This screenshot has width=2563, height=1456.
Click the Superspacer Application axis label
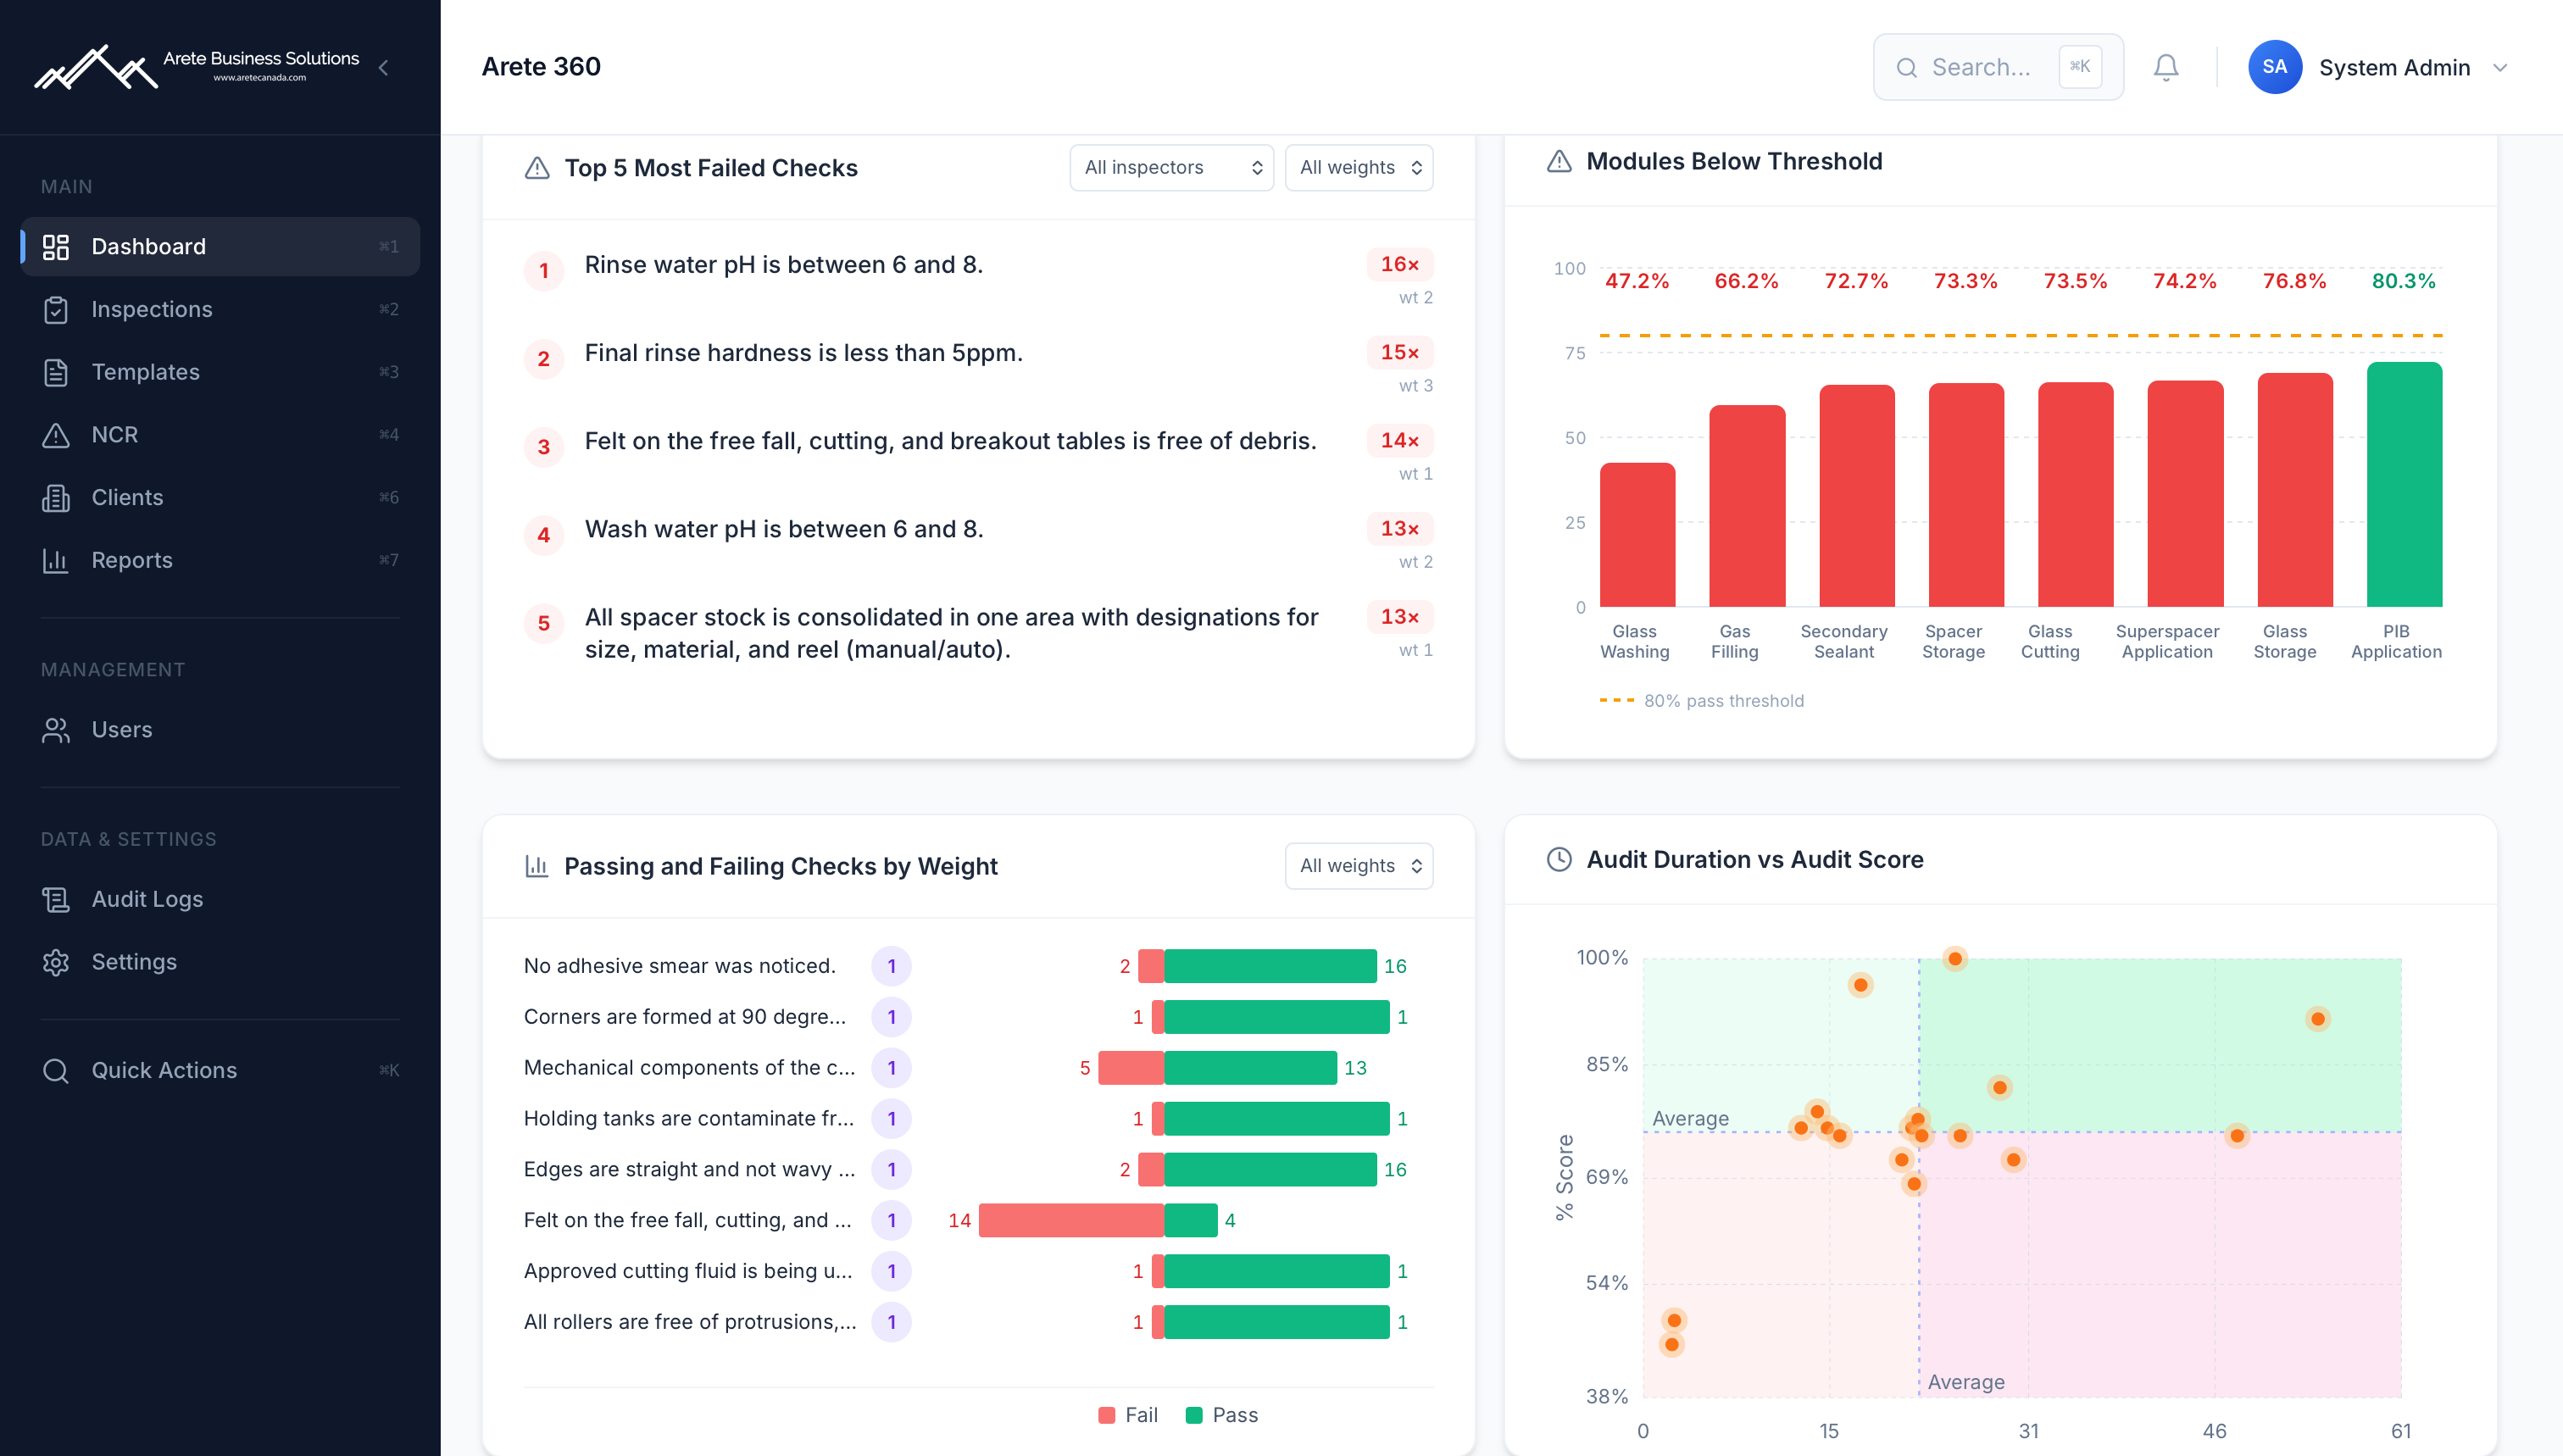(x=2167, y=642)
